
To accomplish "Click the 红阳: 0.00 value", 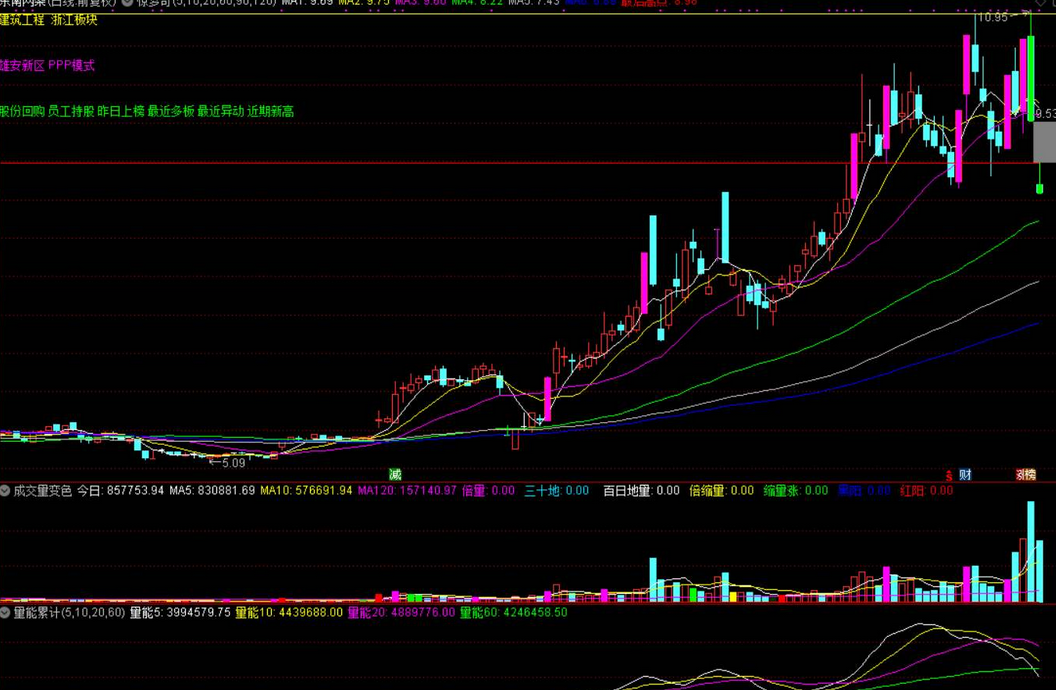I will [x=926, y=491].
